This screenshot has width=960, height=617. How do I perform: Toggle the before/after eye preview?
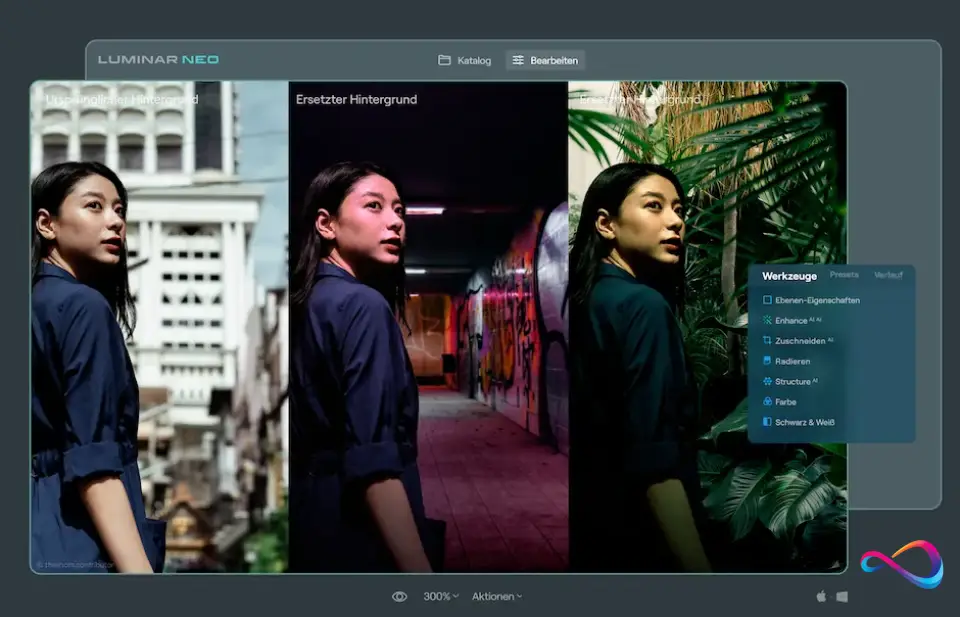pyautogui.click(x=400, y=595)
